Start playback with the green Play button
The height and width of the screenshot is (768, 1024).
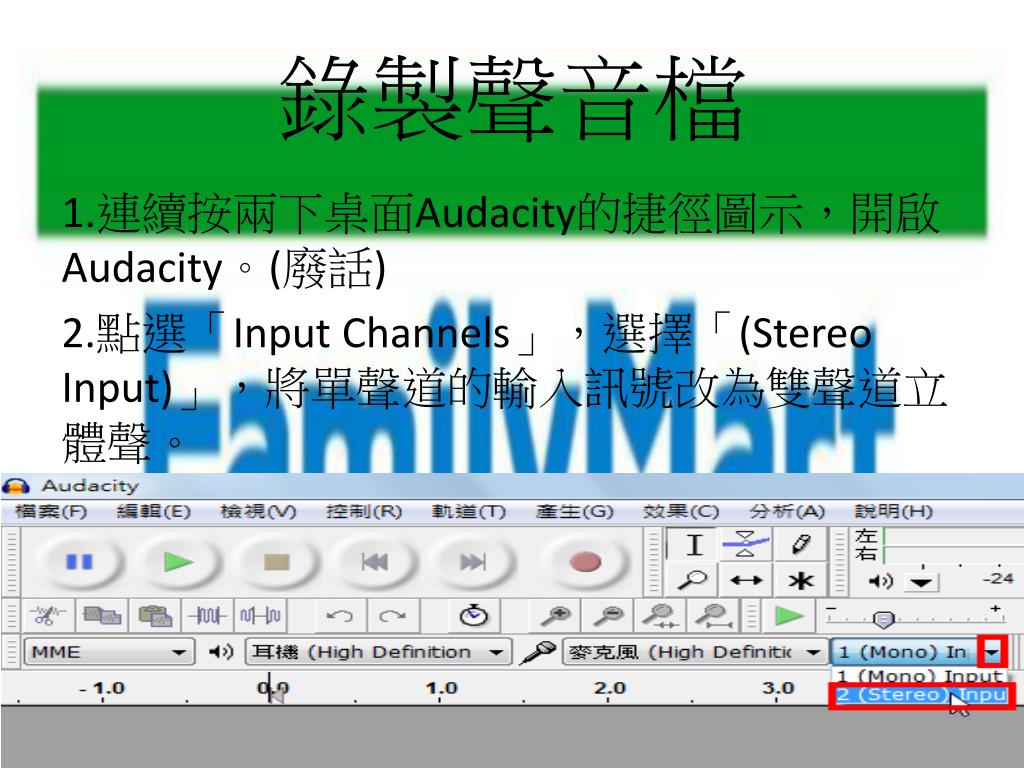click(x=178, y=562)
